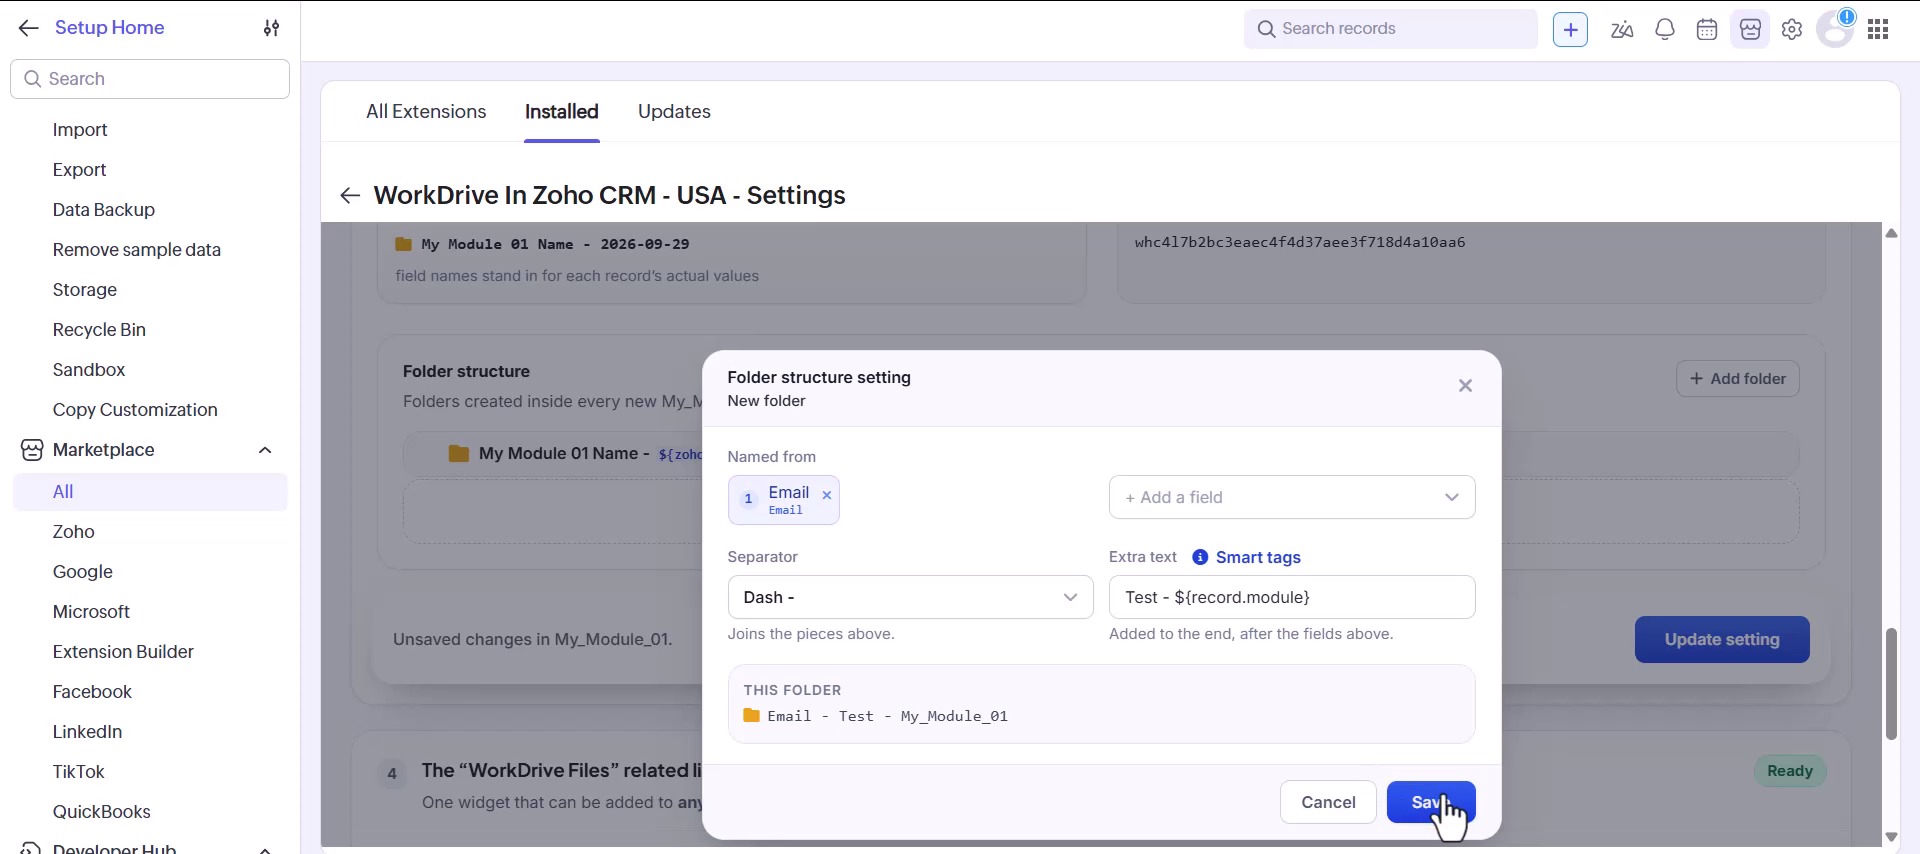Close the Folder structure setting dialog
The height and width of the screenshot is (854, 1920).
pos(1465,386)
